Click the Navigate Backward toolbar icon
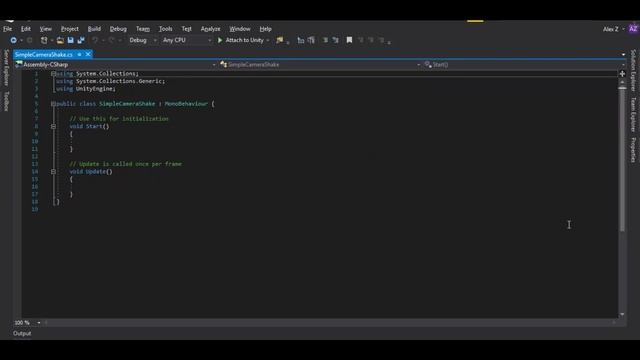Image resolution: width=640 pixels, height=360 pixels. click(13, 40)
